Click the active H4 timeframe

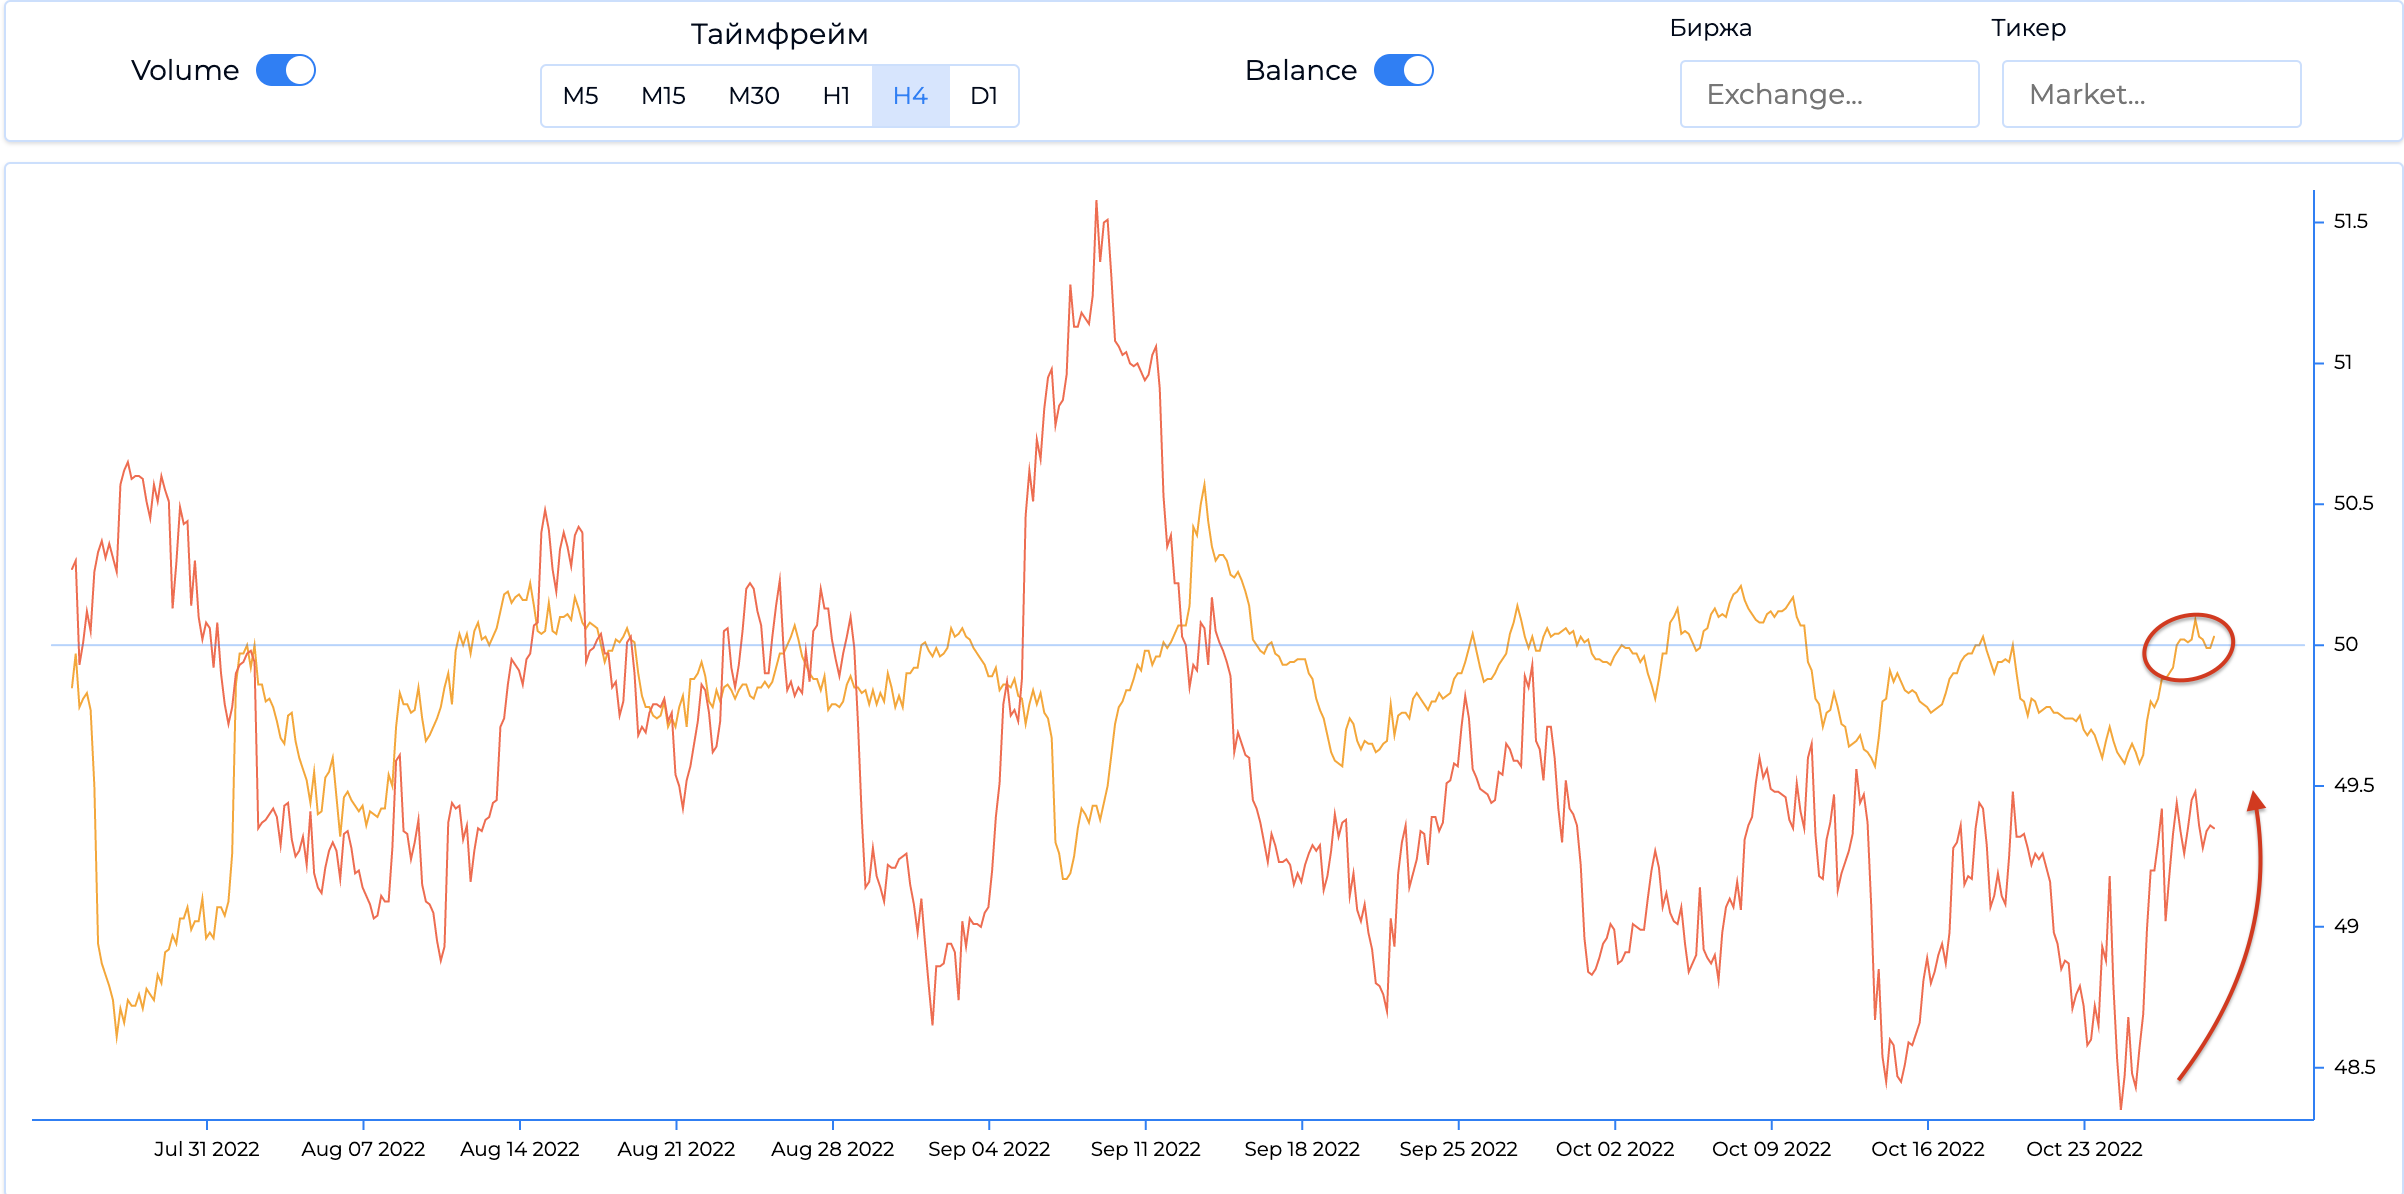coord(910,96)
